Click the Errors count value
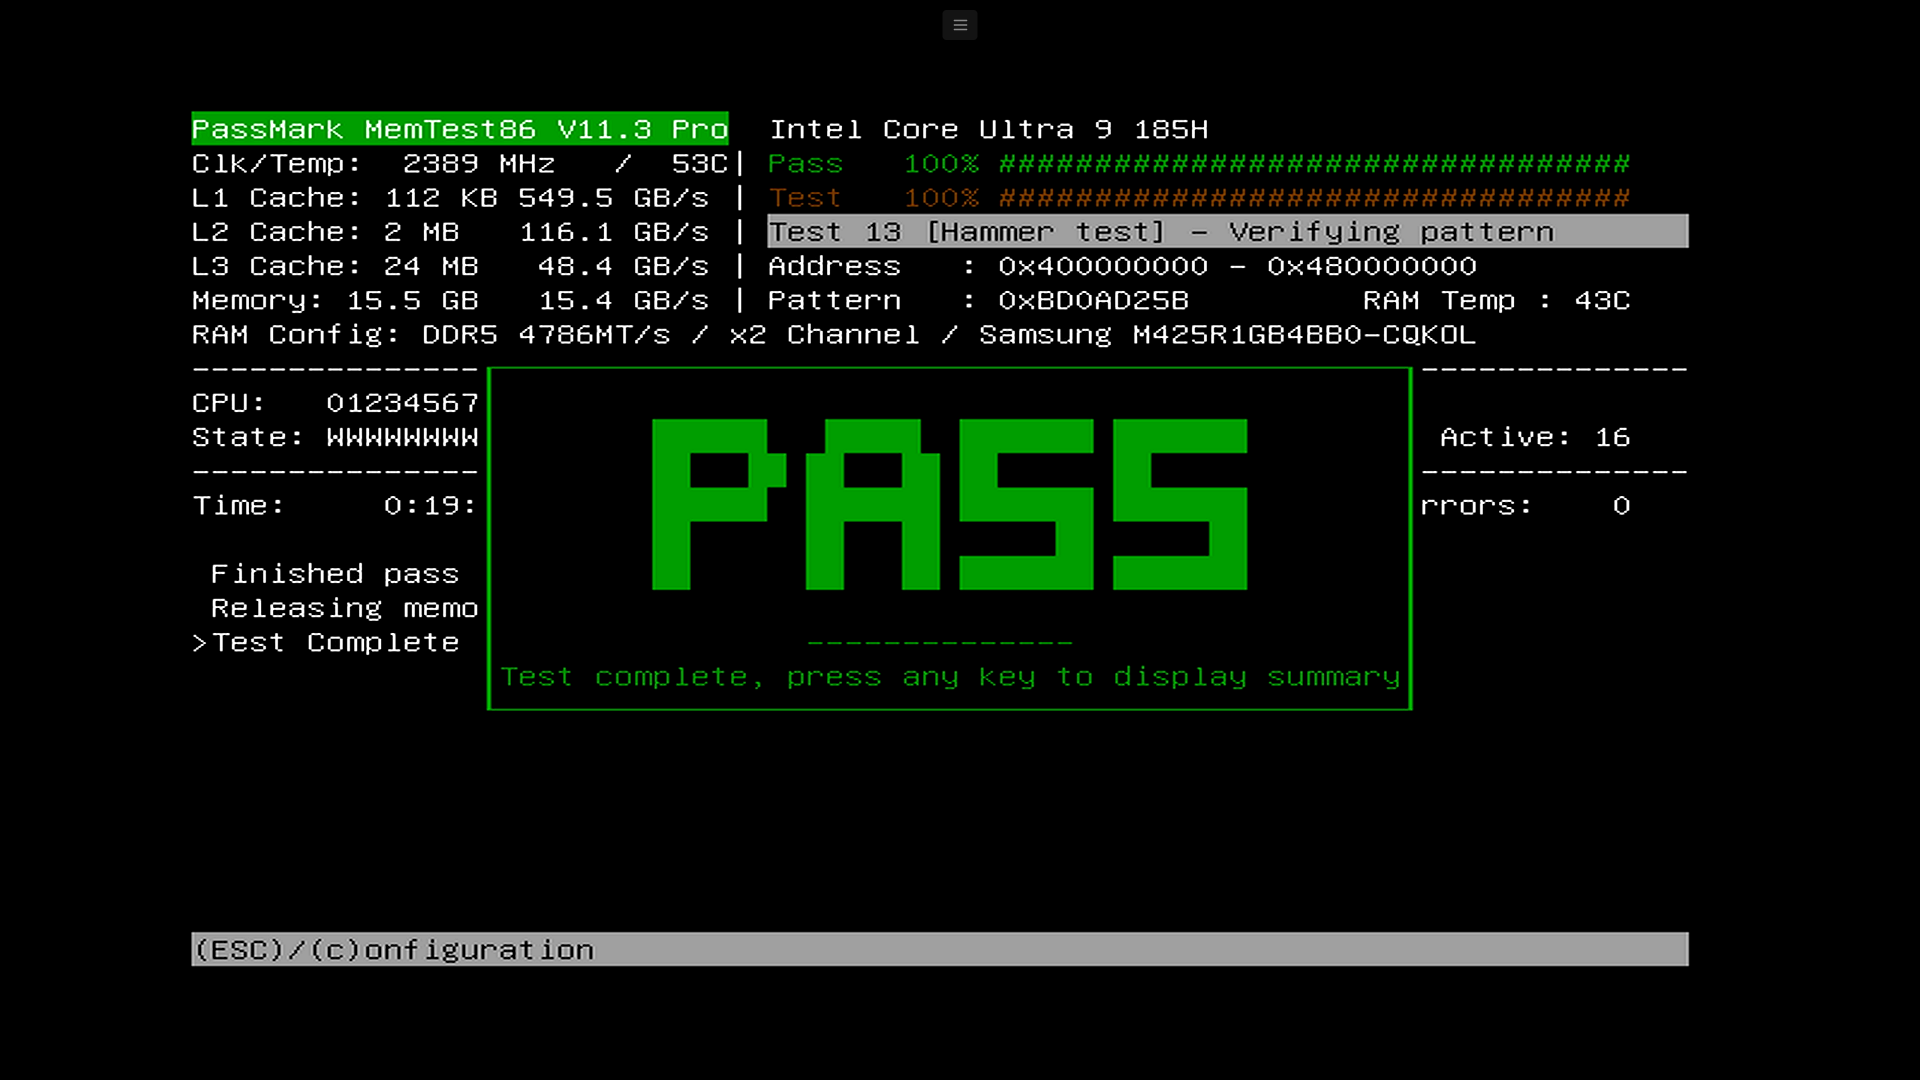This screenshot has width=1920, height=1080. 1620,506
